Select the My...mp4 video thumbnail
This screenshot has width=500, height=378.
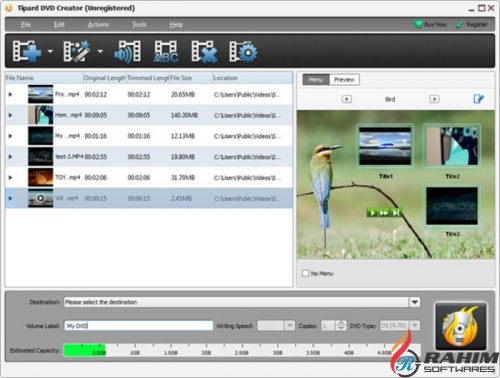40,136
